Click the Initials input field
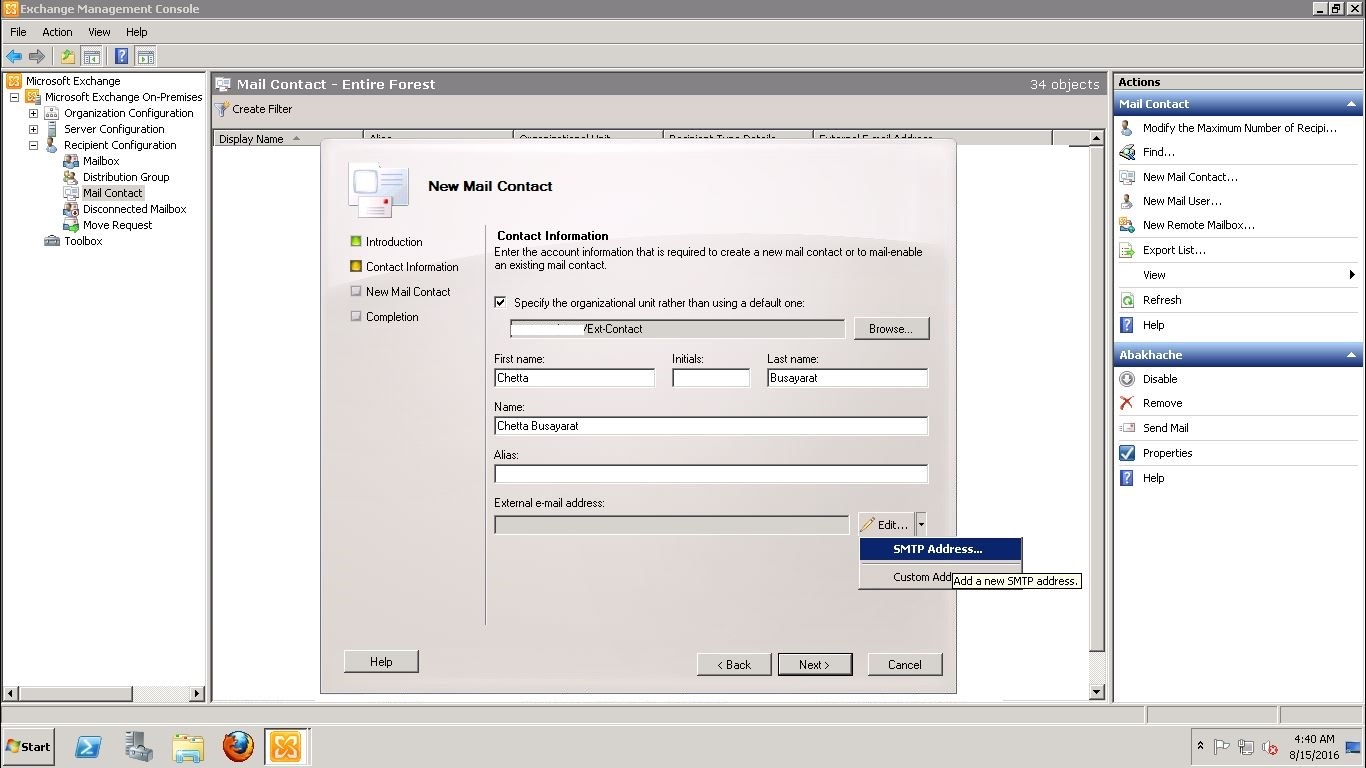1366x768 pixels. (x=711, y=378)
